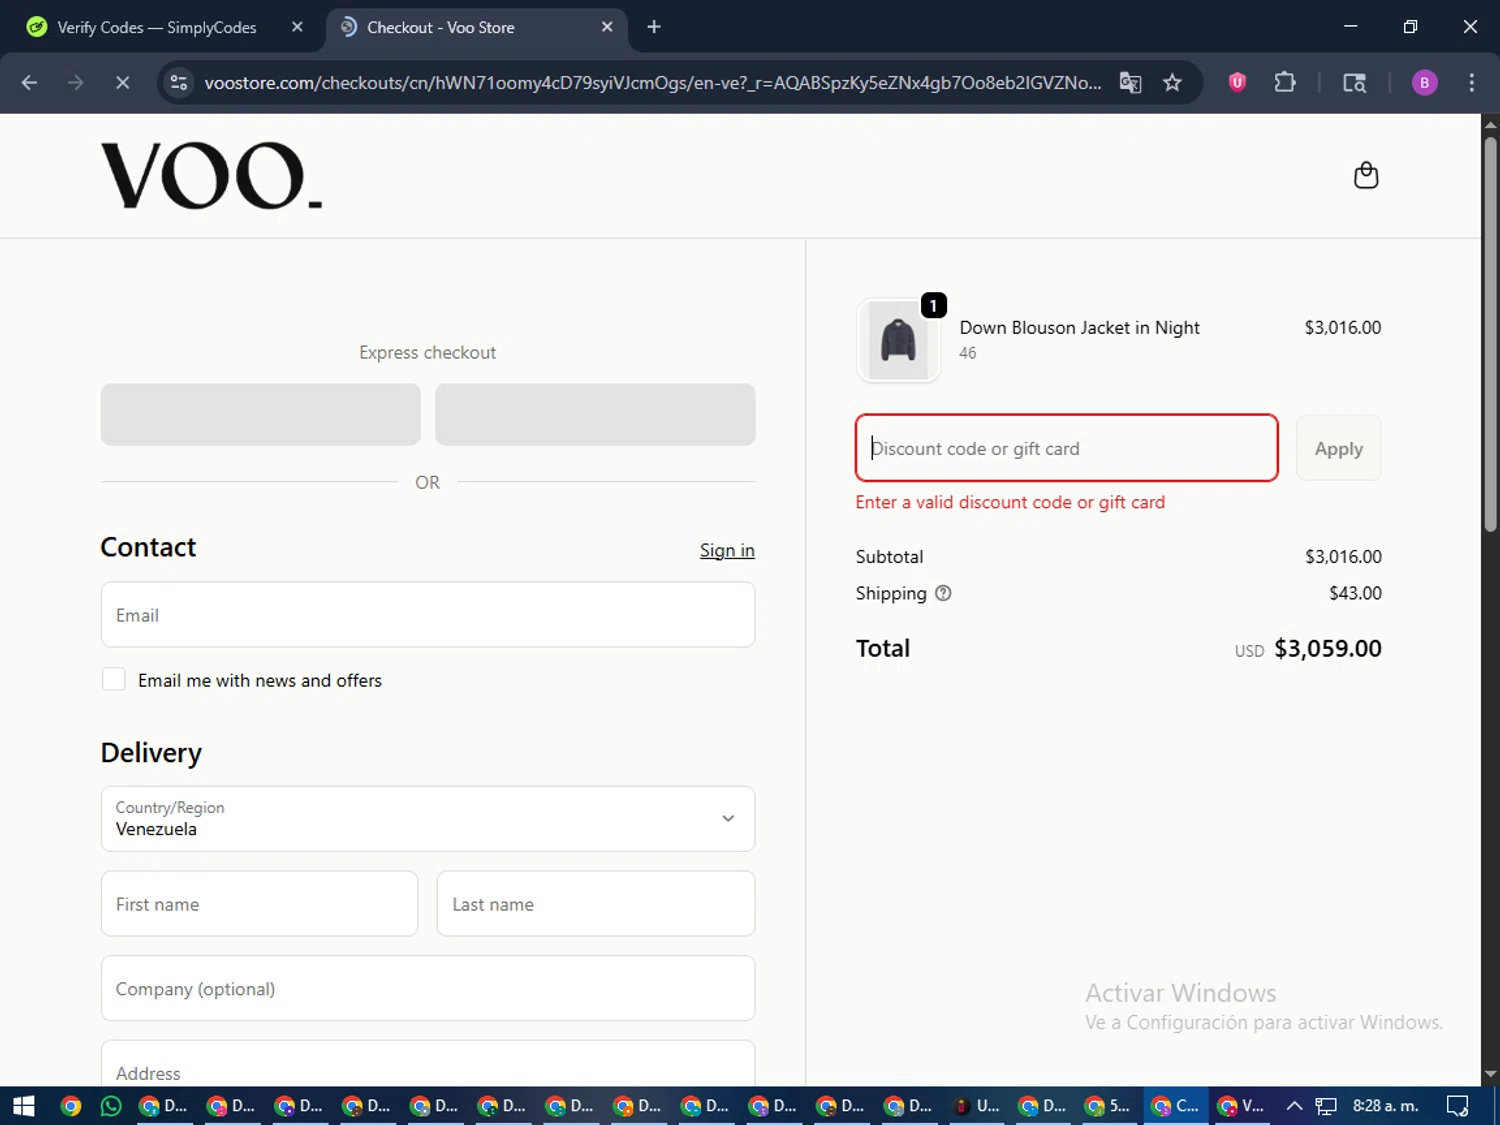Viewport: 1500px width, 1125px height.
Task: Click the Enter a valid discount code error text
Action: click(1010, 503)
